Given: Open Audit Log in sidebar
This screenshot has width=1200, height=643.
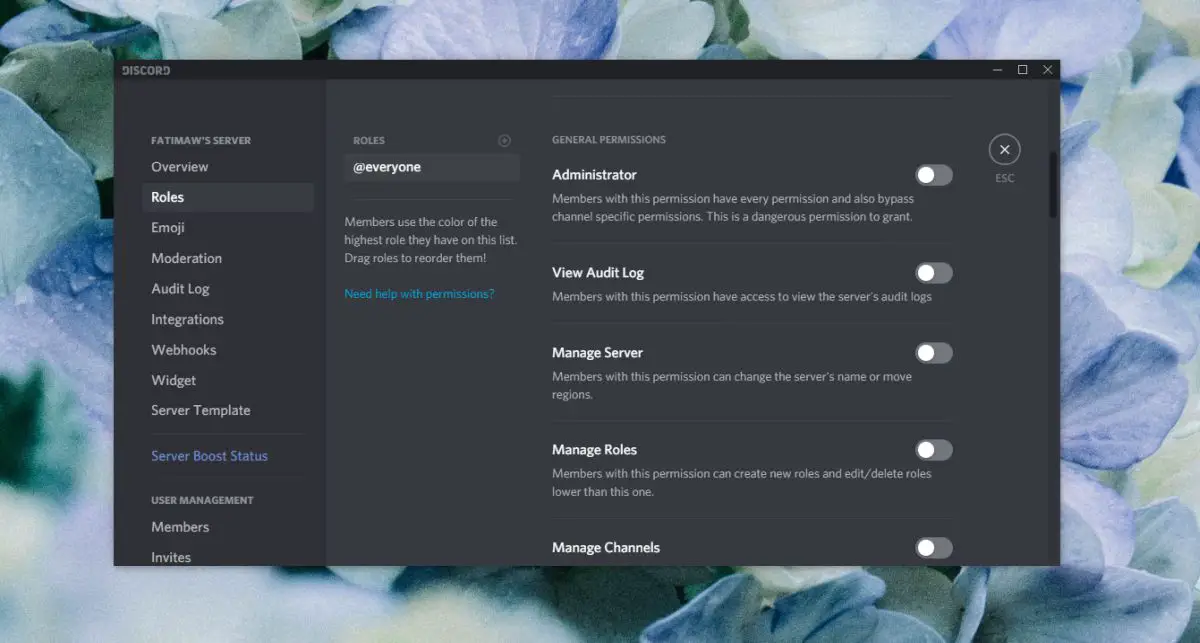Looking at the screenshot, I should coord(228,289).
